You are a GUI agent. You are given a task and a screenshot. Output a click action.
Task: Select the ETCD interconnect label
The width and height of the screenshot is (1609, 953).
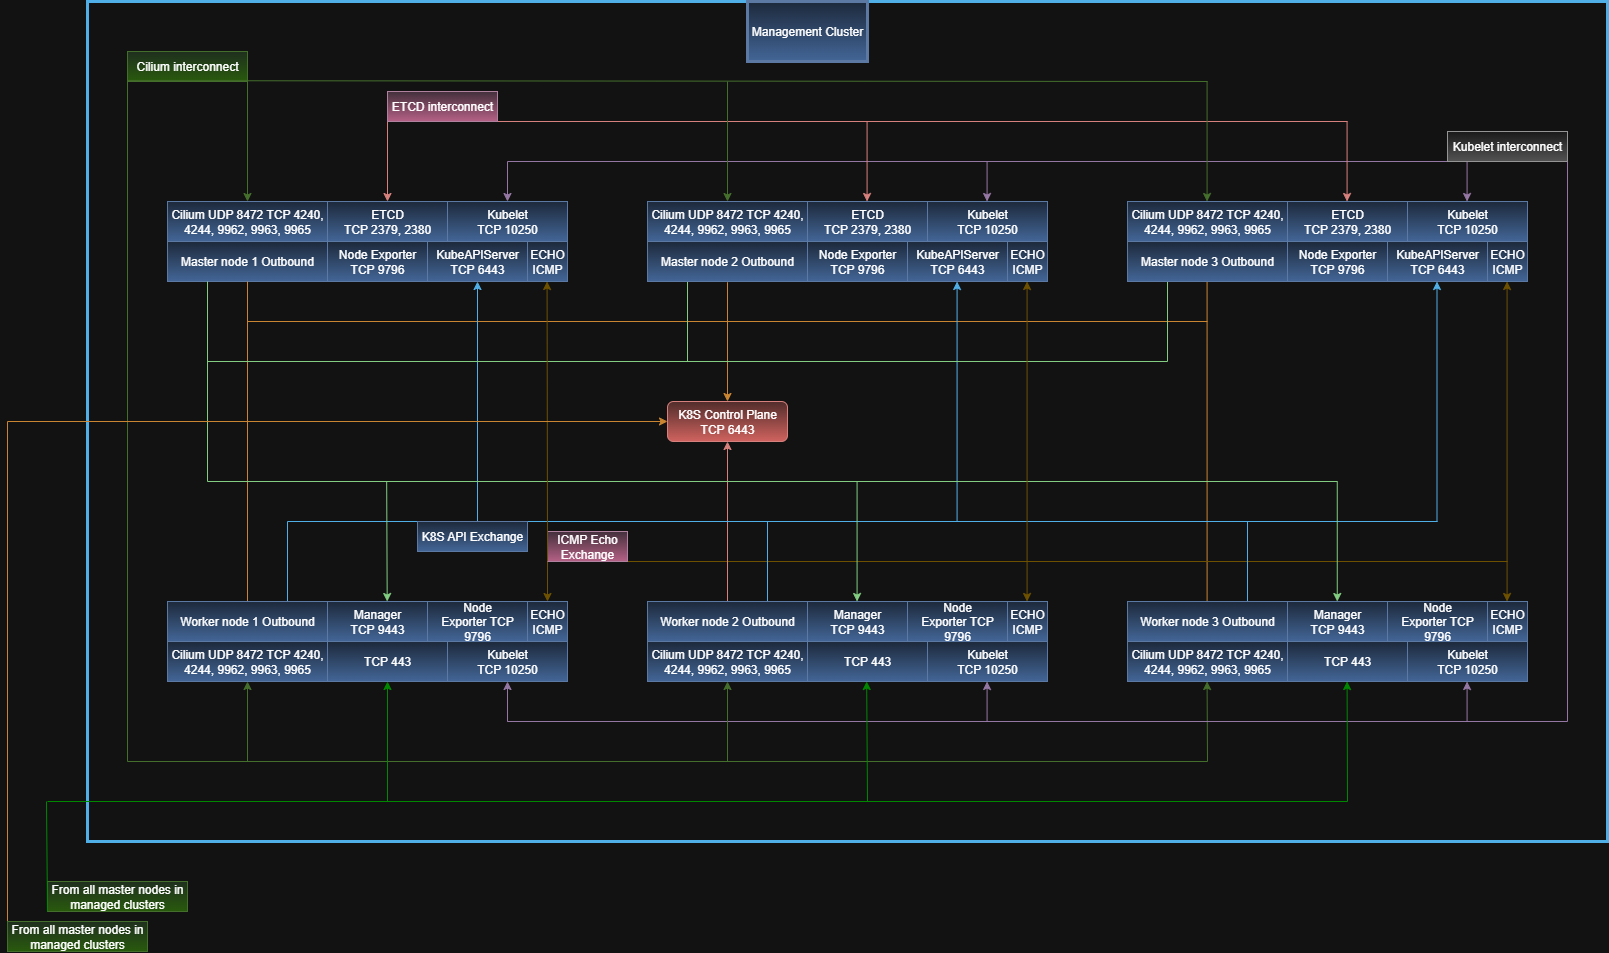442,107
